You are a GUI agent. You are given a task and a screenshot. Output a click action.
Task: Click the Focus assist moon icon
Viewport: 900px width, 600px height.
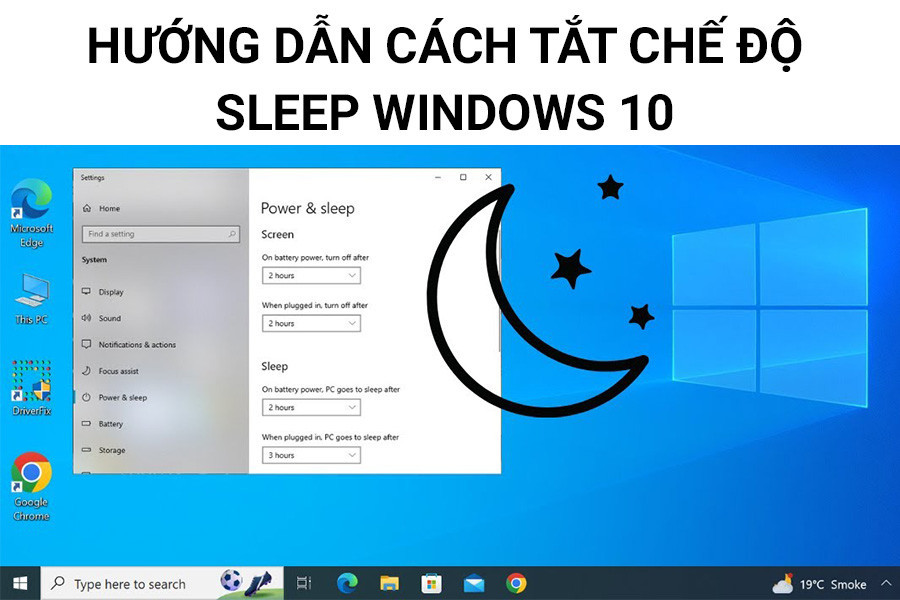[86, 370]
